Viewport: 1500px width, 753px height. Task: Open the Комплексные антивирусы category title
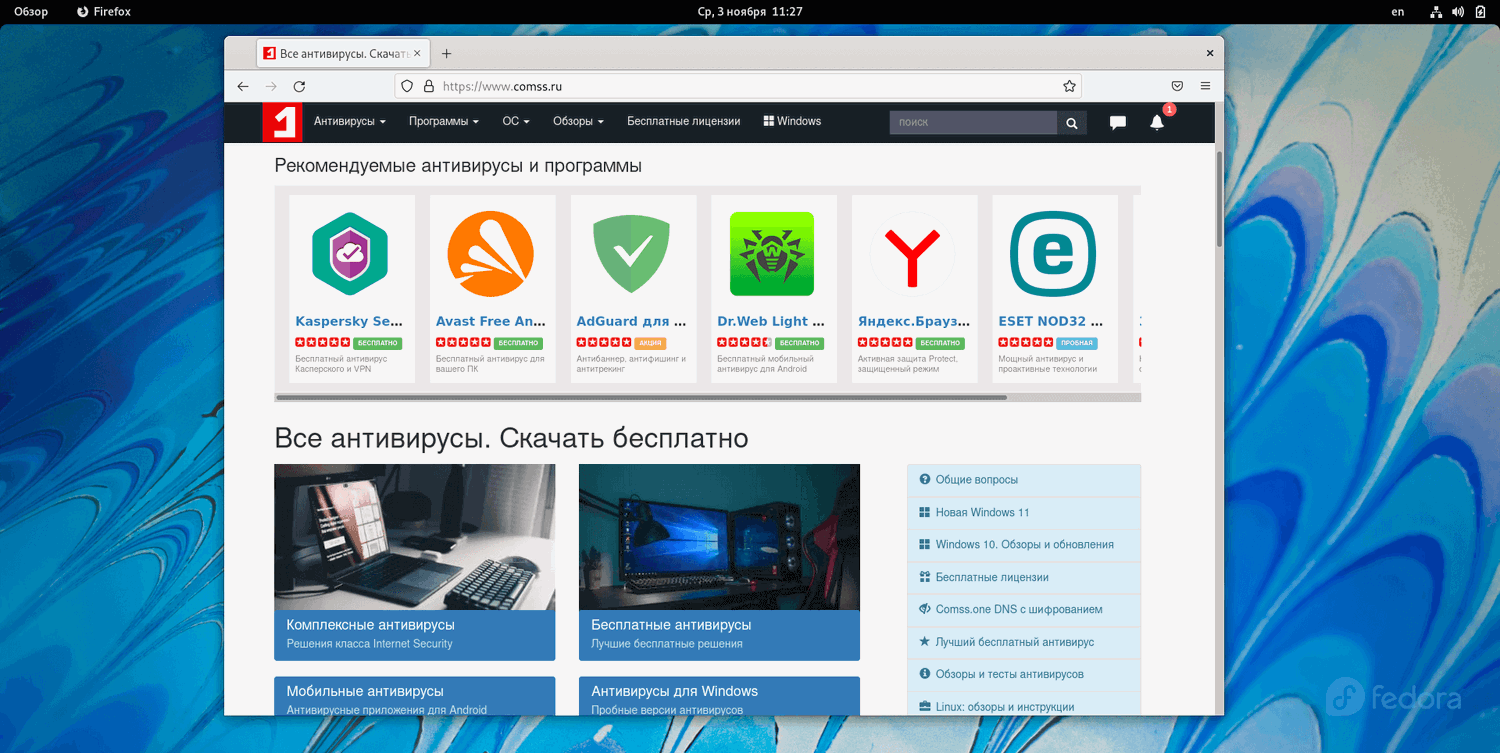click(x=370, y=625)
